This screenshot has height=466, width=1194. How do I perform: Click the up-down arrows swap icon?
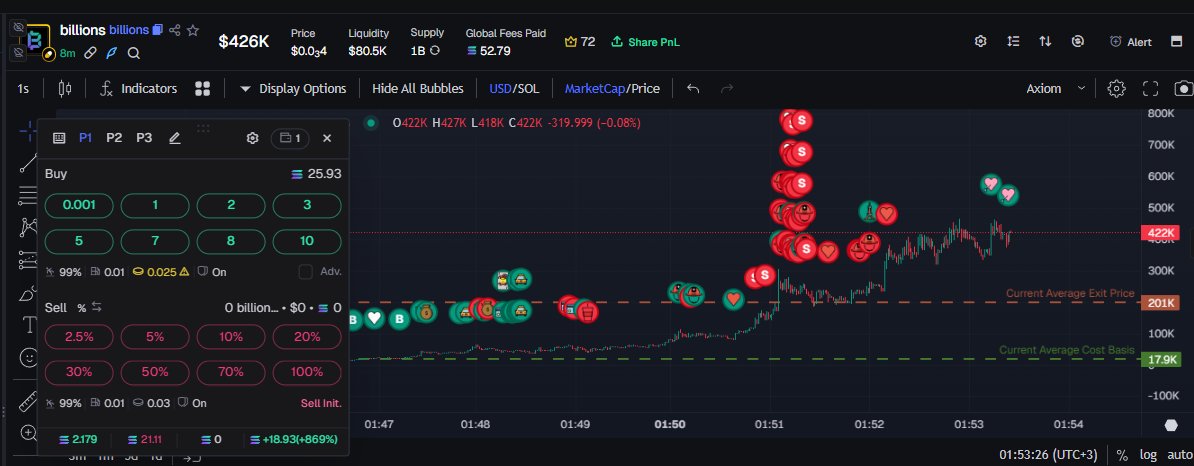tap(1046, 41)
